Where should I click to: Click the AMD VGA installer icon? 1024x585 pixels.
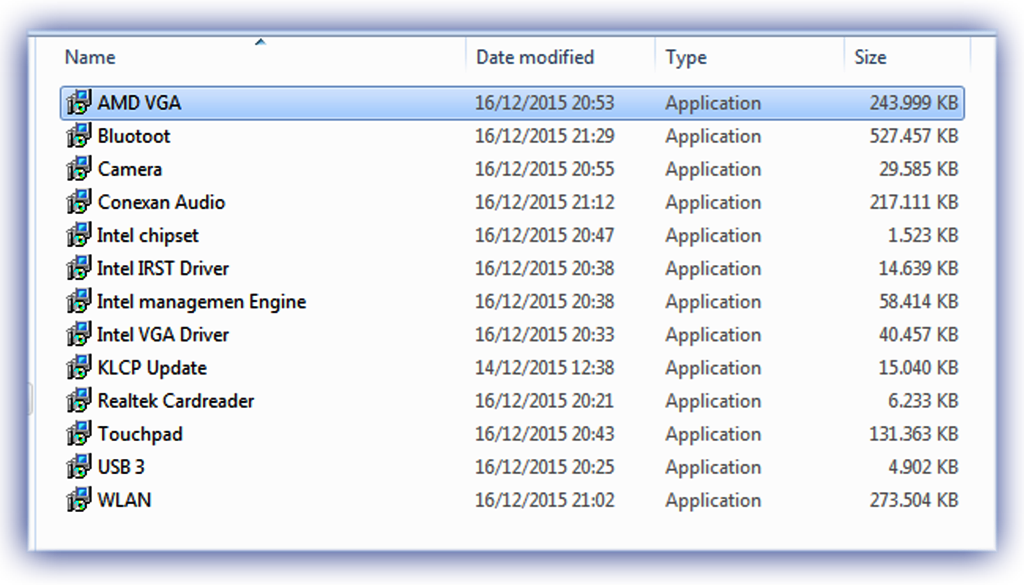point(79,103)
